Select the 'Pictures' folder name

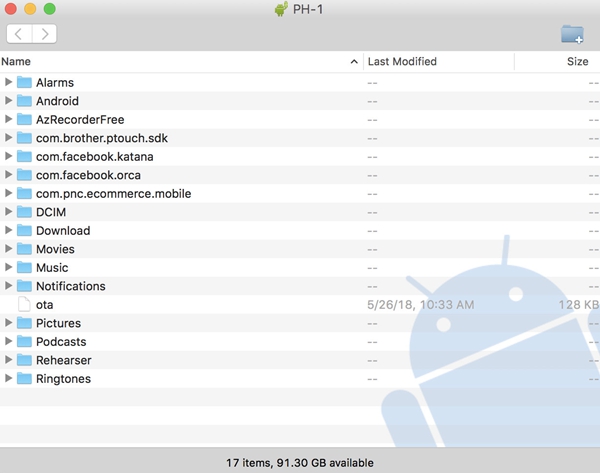click(x=58, y=323)
